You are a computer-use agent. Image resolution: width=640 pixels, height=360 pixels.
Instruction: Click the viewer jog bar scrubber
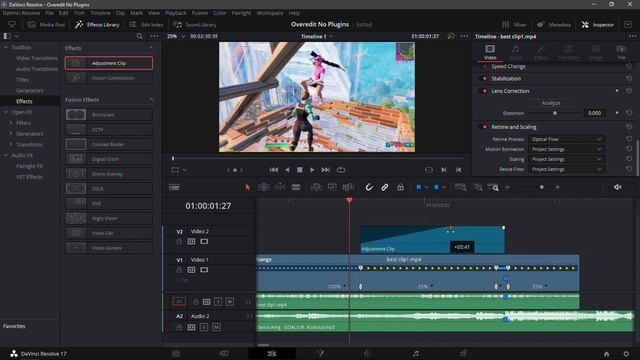pos(173,158)
